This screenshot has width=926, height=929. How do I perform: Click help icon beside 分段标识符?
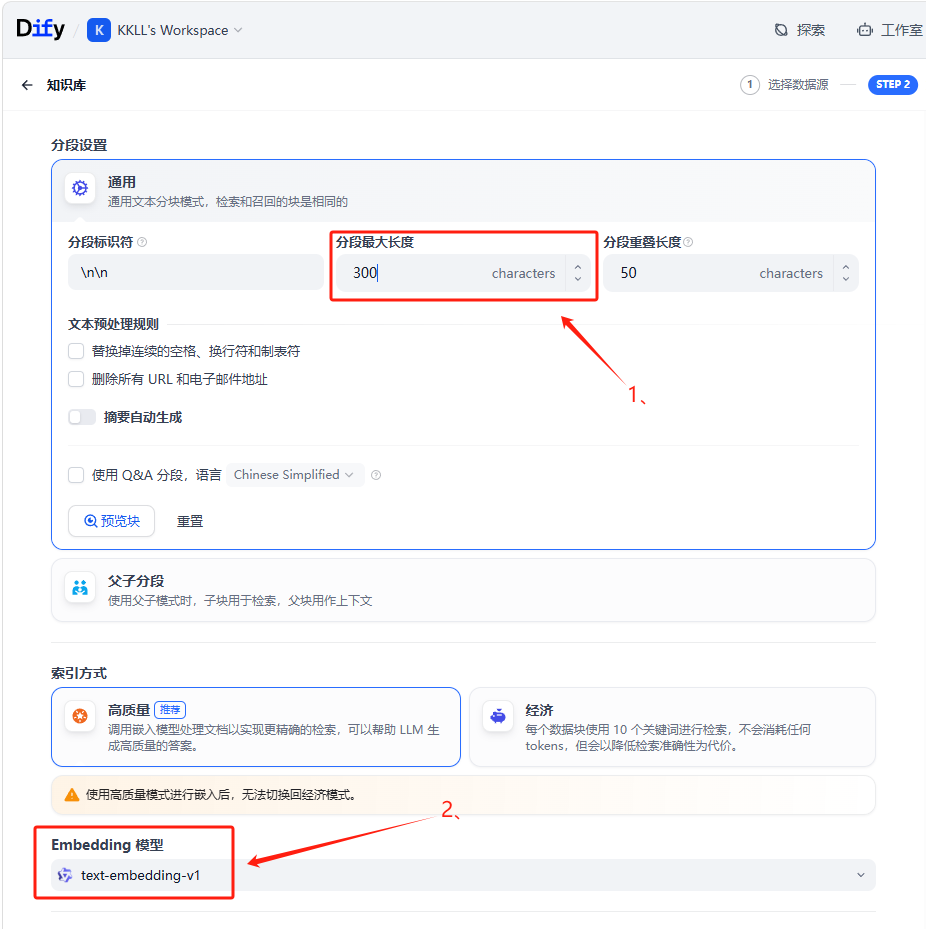[x=142, y=242]
